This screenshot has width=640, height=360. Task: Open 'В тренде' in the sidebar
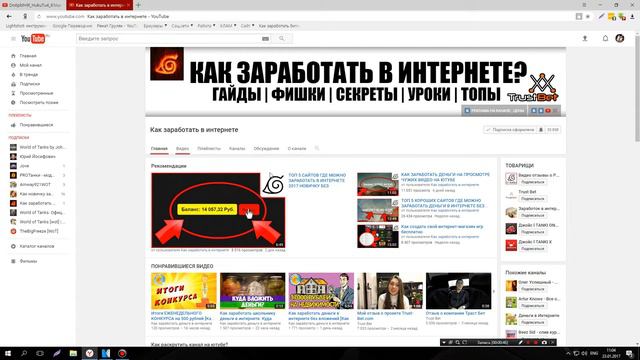29,75
